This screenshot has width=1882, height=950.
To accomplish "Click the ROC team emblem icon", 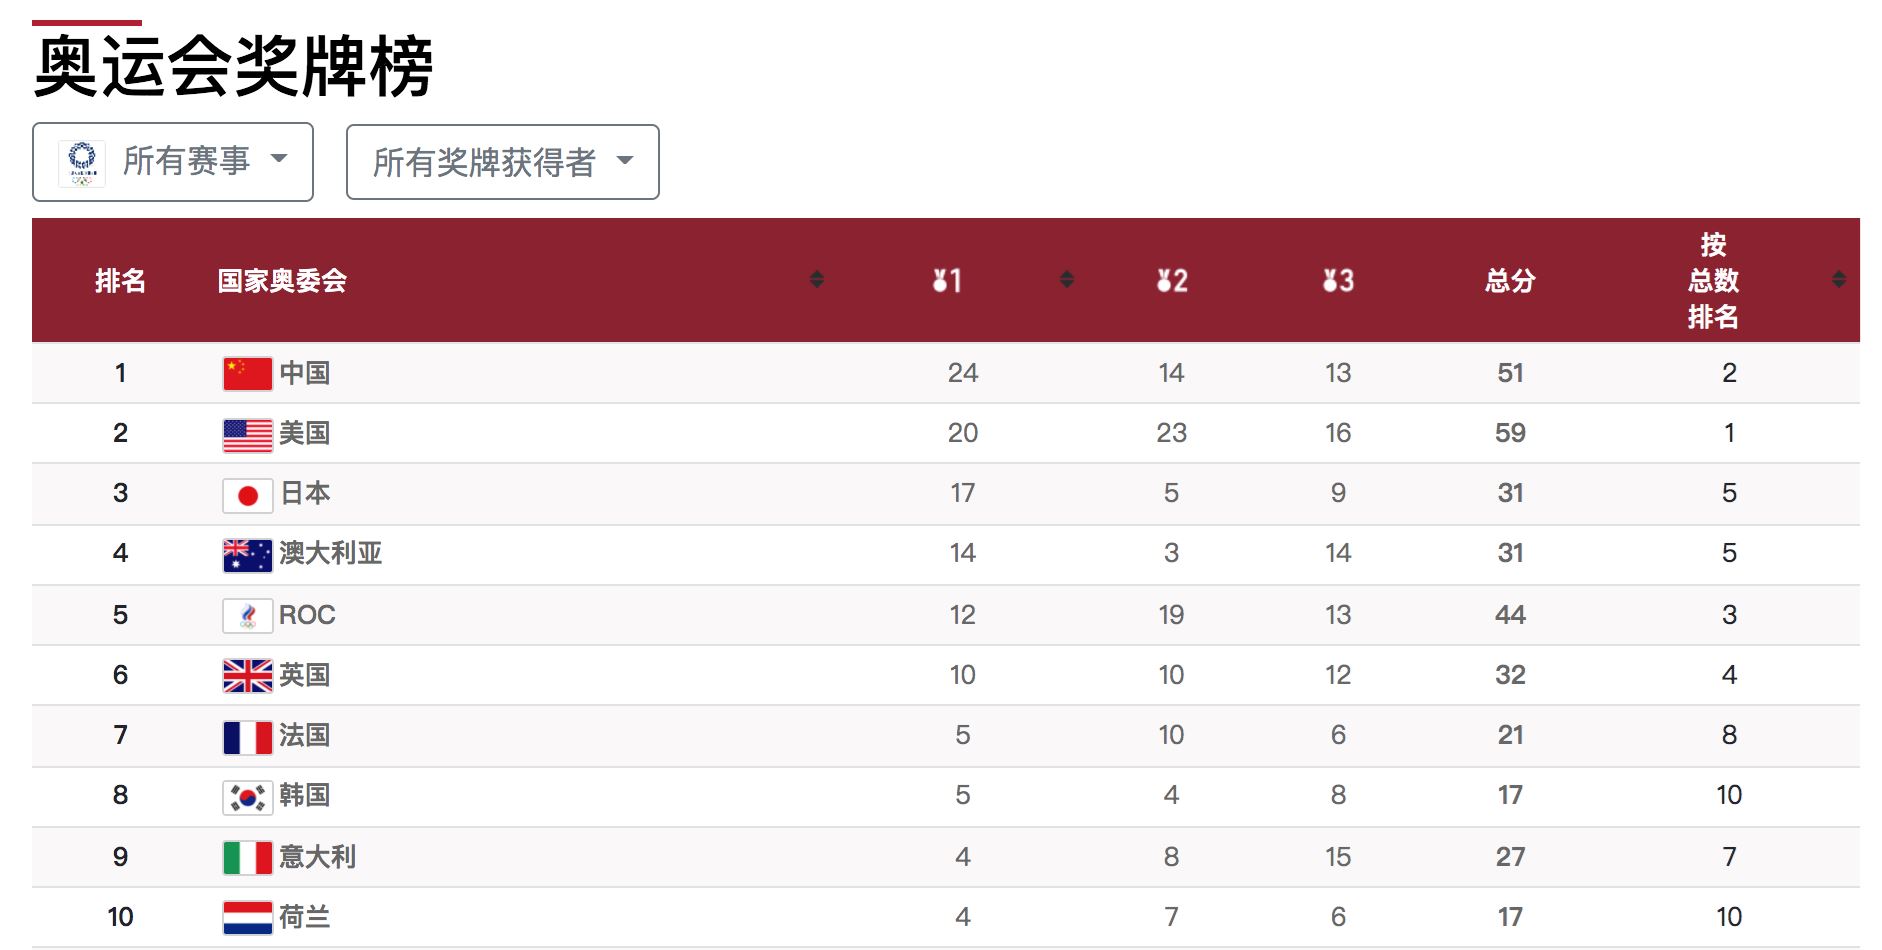I will click(x=247, y=616).
